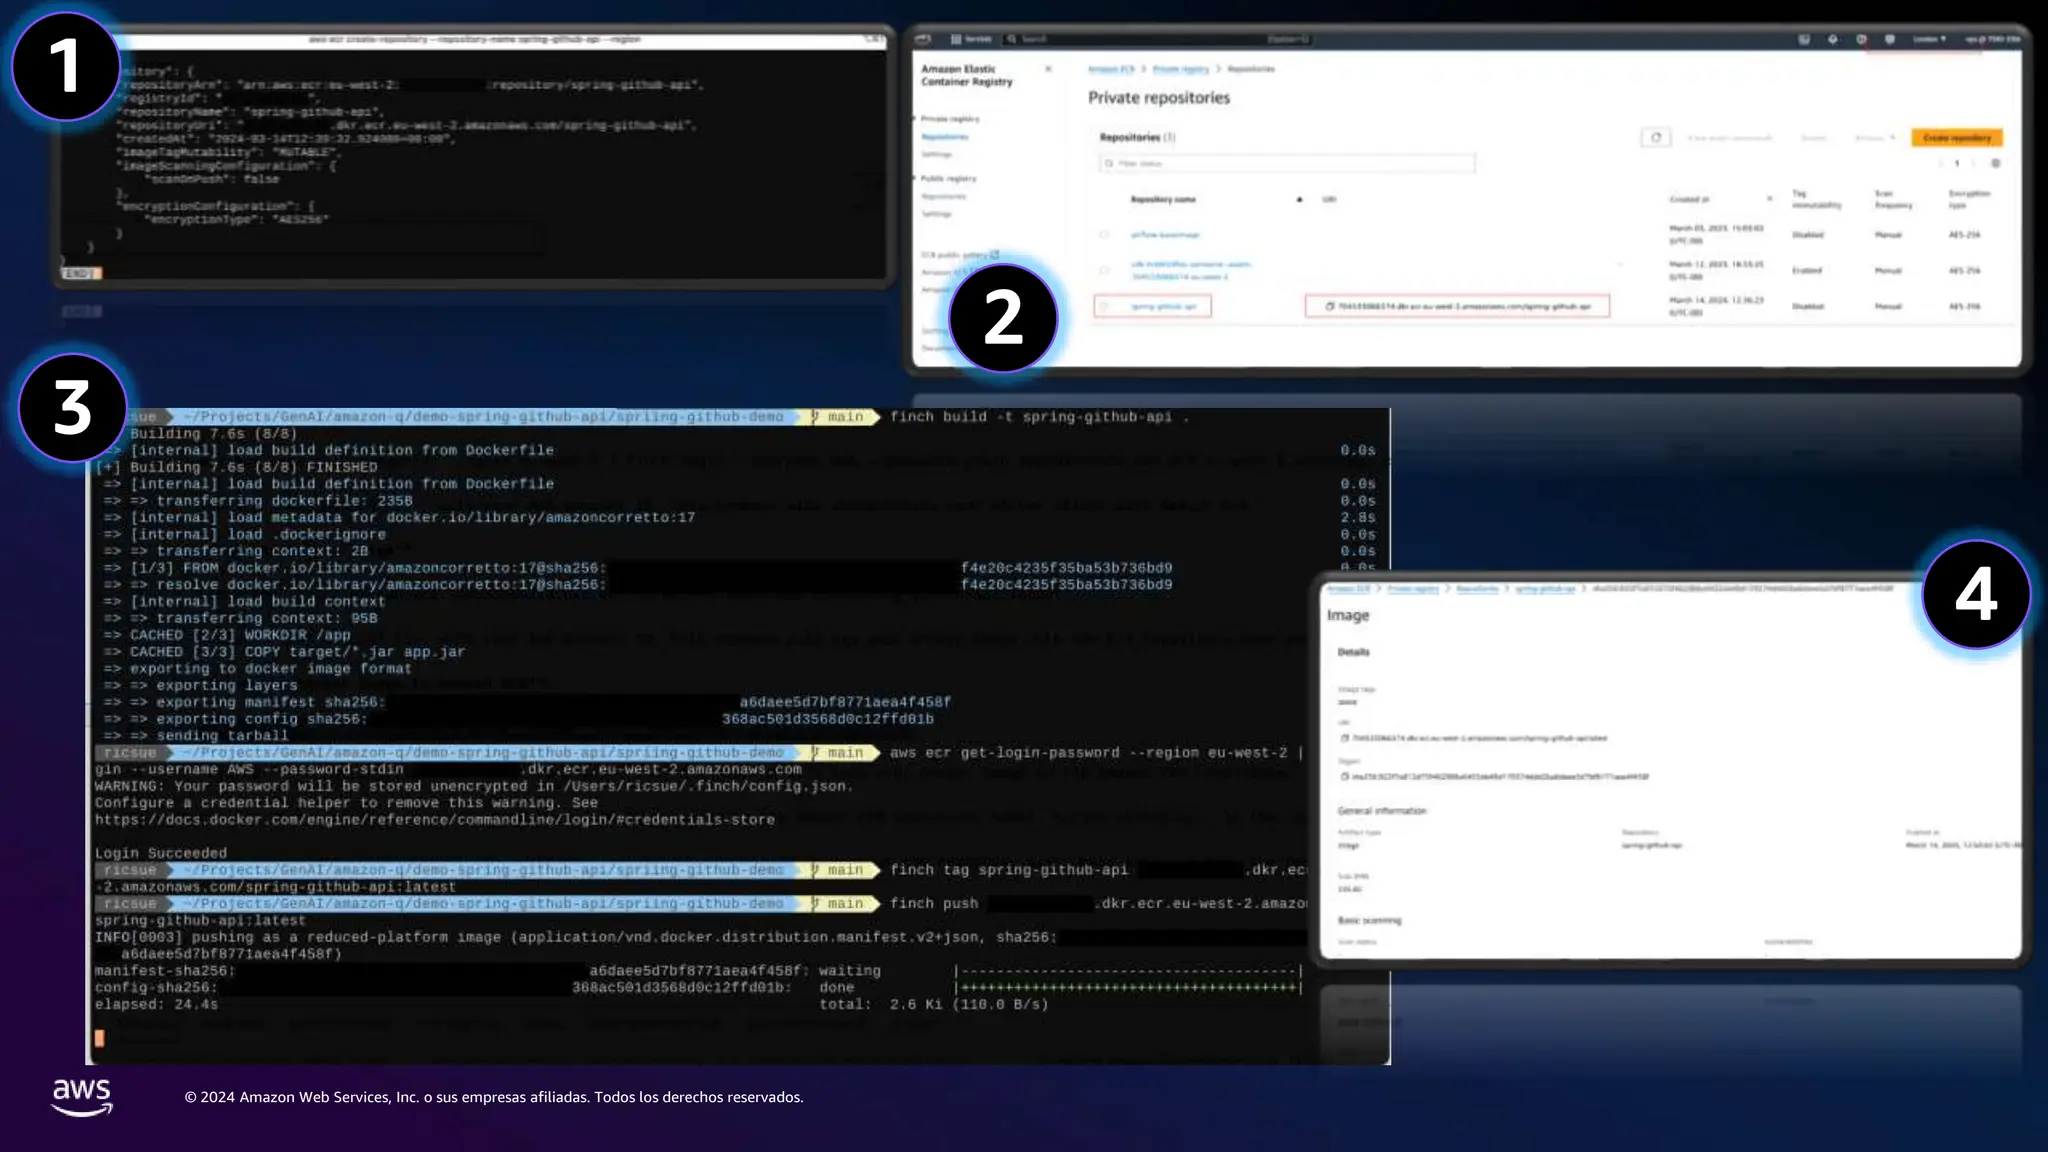Select the second repository's radio button
This screenshot has width=2048, height=1152.
1104,270
